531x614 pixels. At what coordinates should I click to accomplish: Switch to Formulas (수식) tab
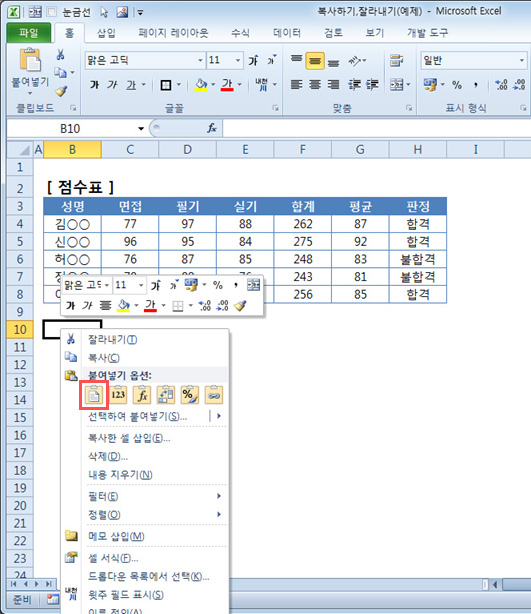[240, 33]
